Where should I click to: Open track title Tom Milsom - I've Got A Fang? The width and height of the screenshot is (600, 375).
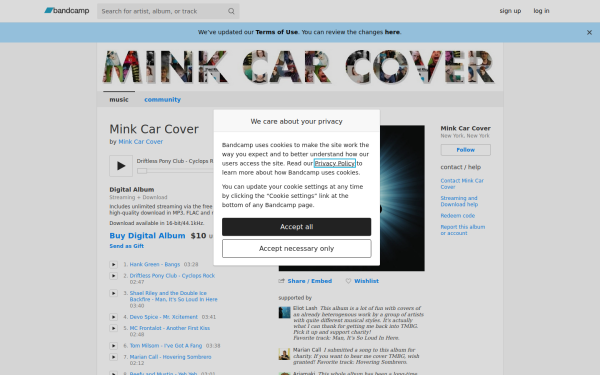tap(166, 346)
